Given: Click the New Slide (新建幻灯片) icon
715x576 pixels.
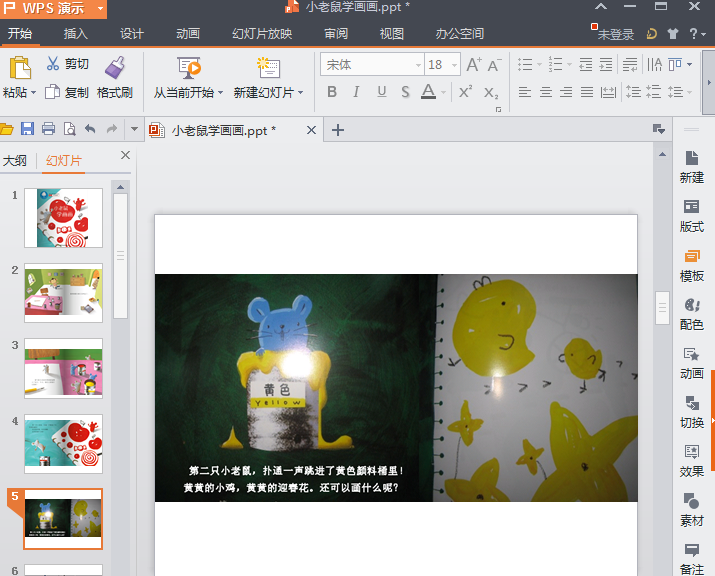Looking at the screenshot, I should pyautogui.click(x=269, y=67).
